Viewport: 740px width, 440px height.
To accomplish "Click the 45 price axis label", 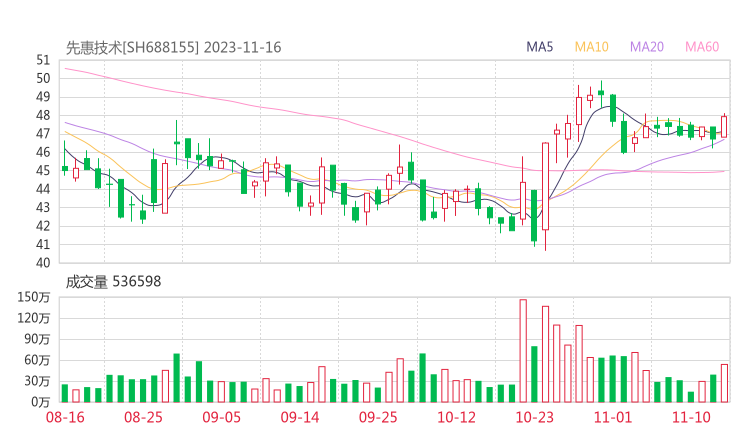I will [43, 170].
